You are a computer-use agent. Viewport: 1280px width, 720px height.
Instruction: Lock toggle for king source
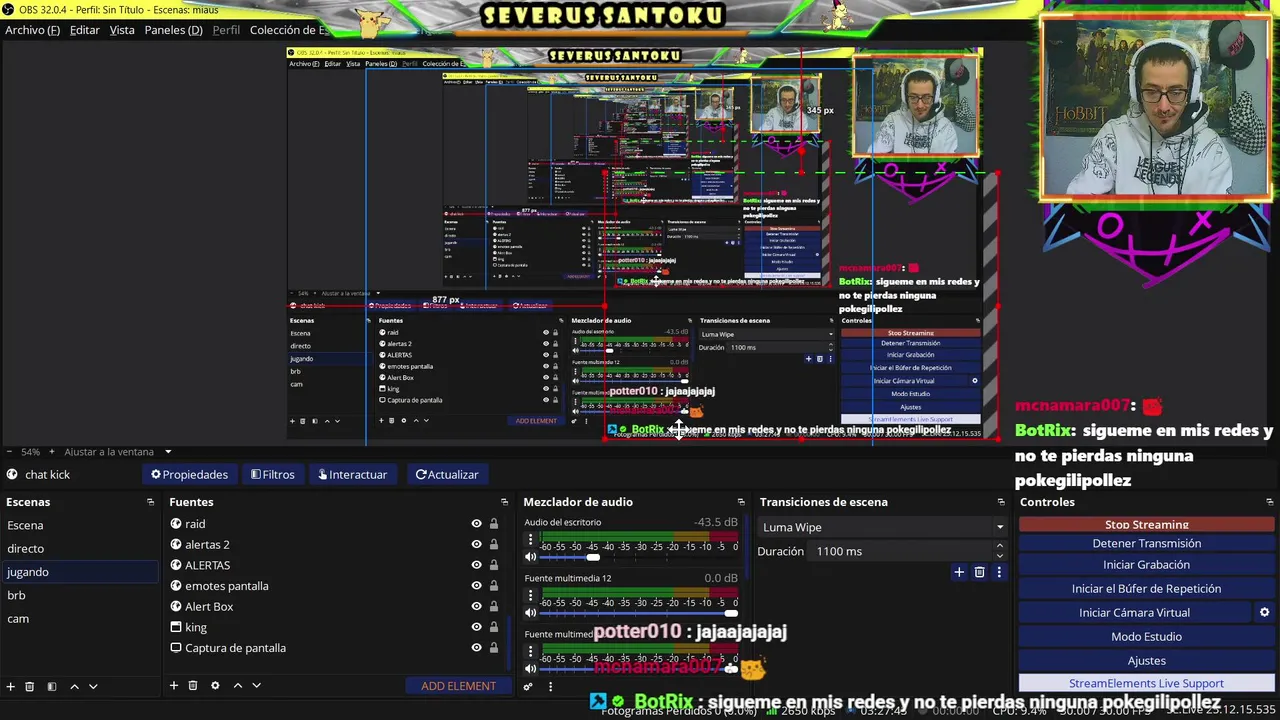(x=493, y=627)
